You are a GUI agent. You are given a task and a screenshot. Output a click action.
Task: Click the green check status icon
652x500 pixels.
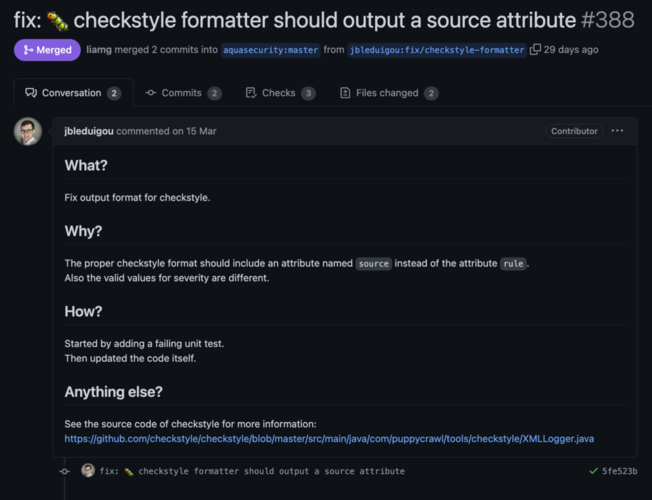(593, 471)
